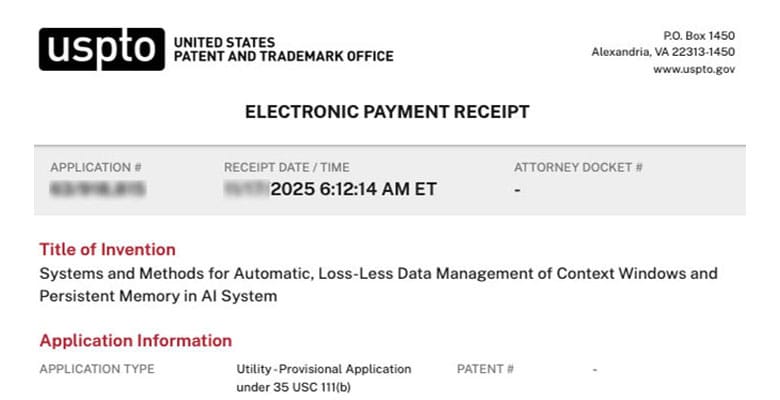Screen dimensions: 780x400
Task: Select the Alexandria, VA 22313-1450 line
Action: [663, 52]
